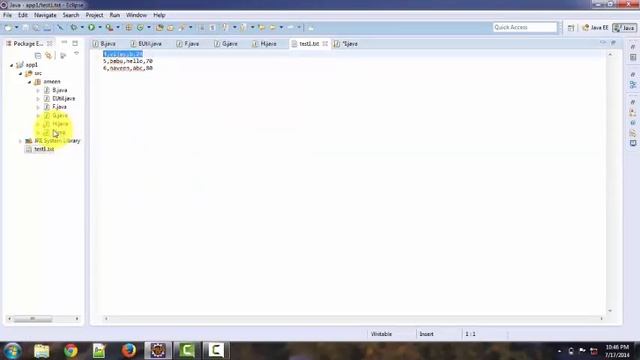640x360 pixels.
Task: Expand the EUtil.java tree node
Action: pyautogui.click(x=38, y=99)
